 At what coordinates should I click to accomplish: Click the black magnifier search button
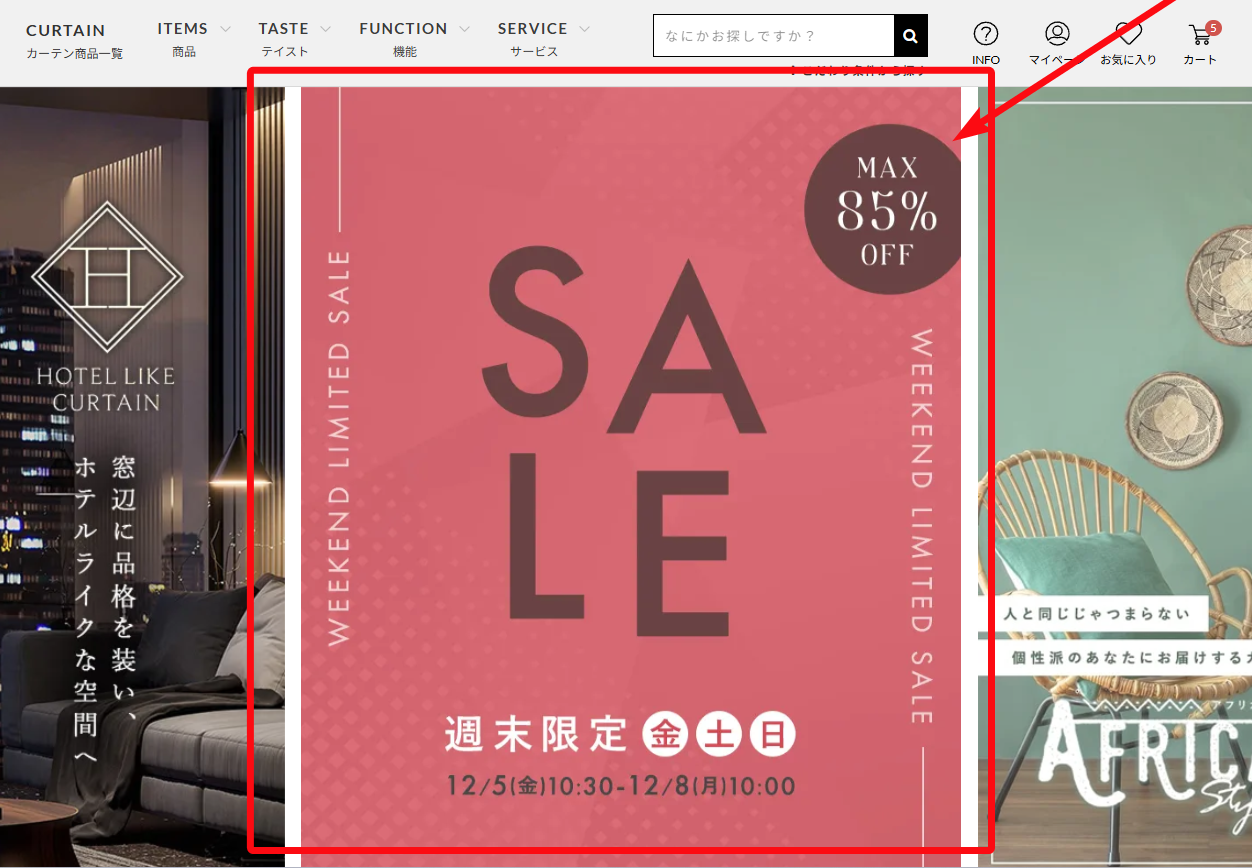(910, 36)
